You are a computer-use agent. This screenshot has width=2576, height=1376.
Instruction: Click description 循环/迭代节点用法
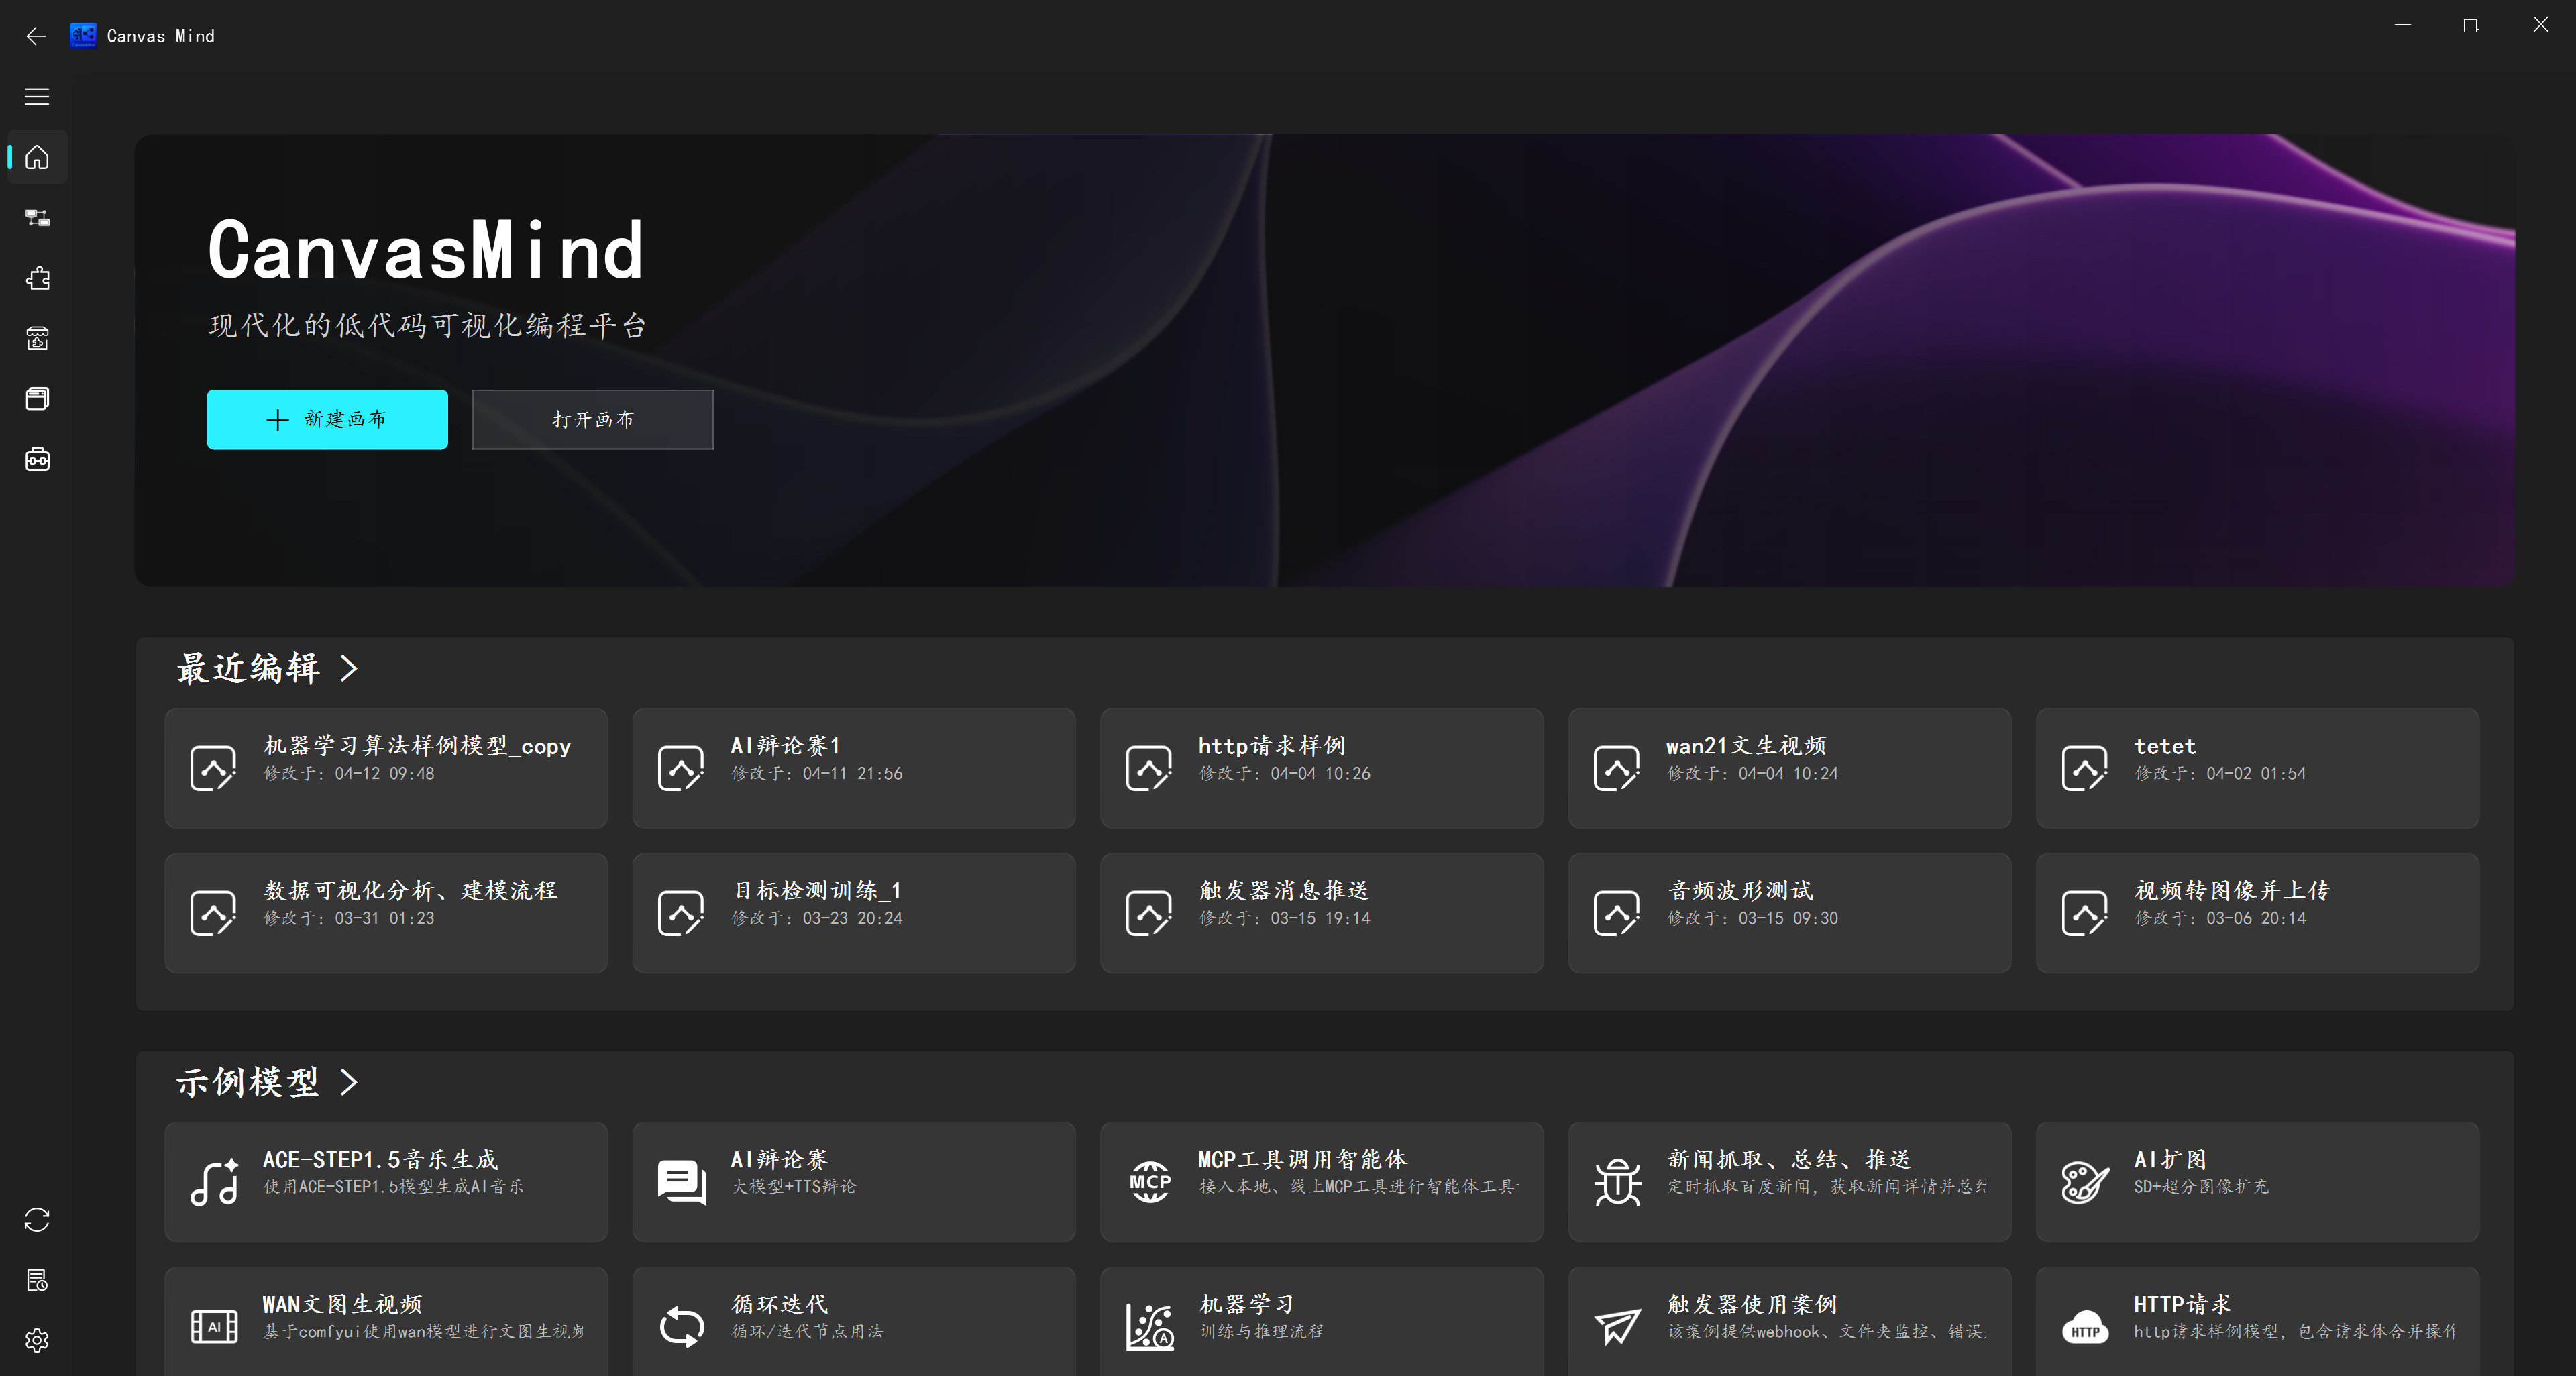tap(807, 1332)
